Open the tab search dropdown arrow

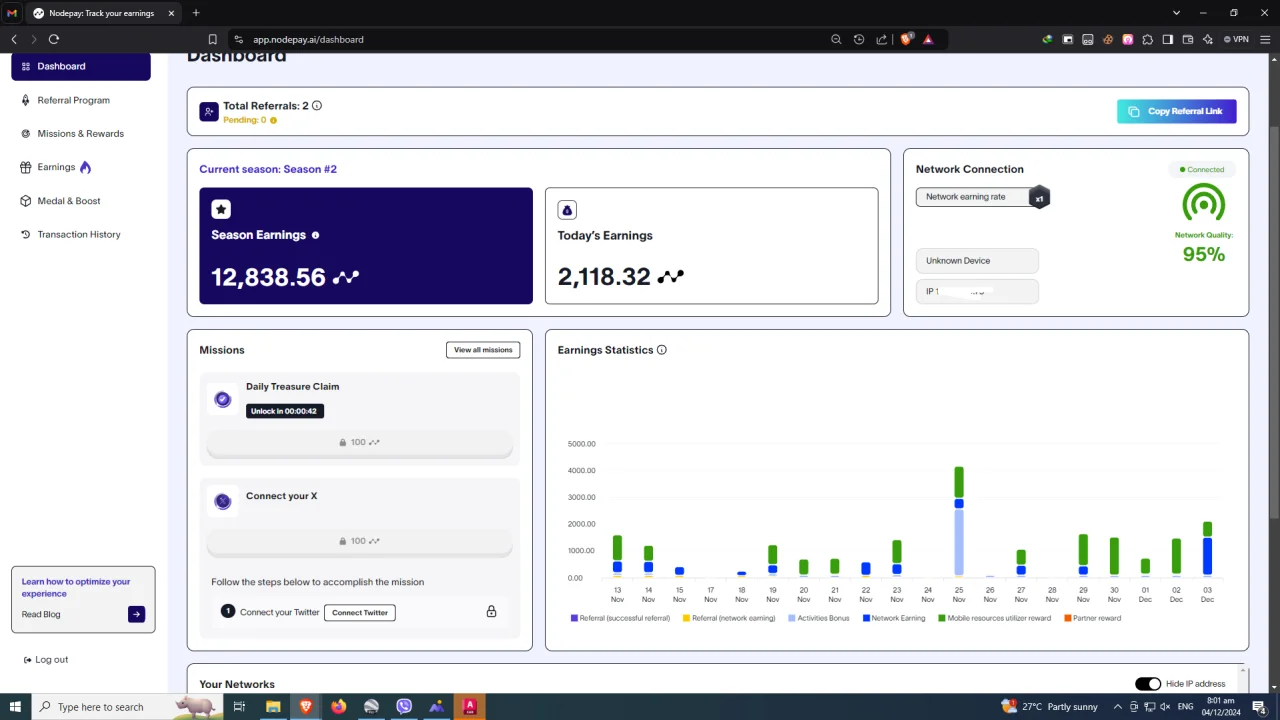pyautogui.click(x=1176, y=13)
